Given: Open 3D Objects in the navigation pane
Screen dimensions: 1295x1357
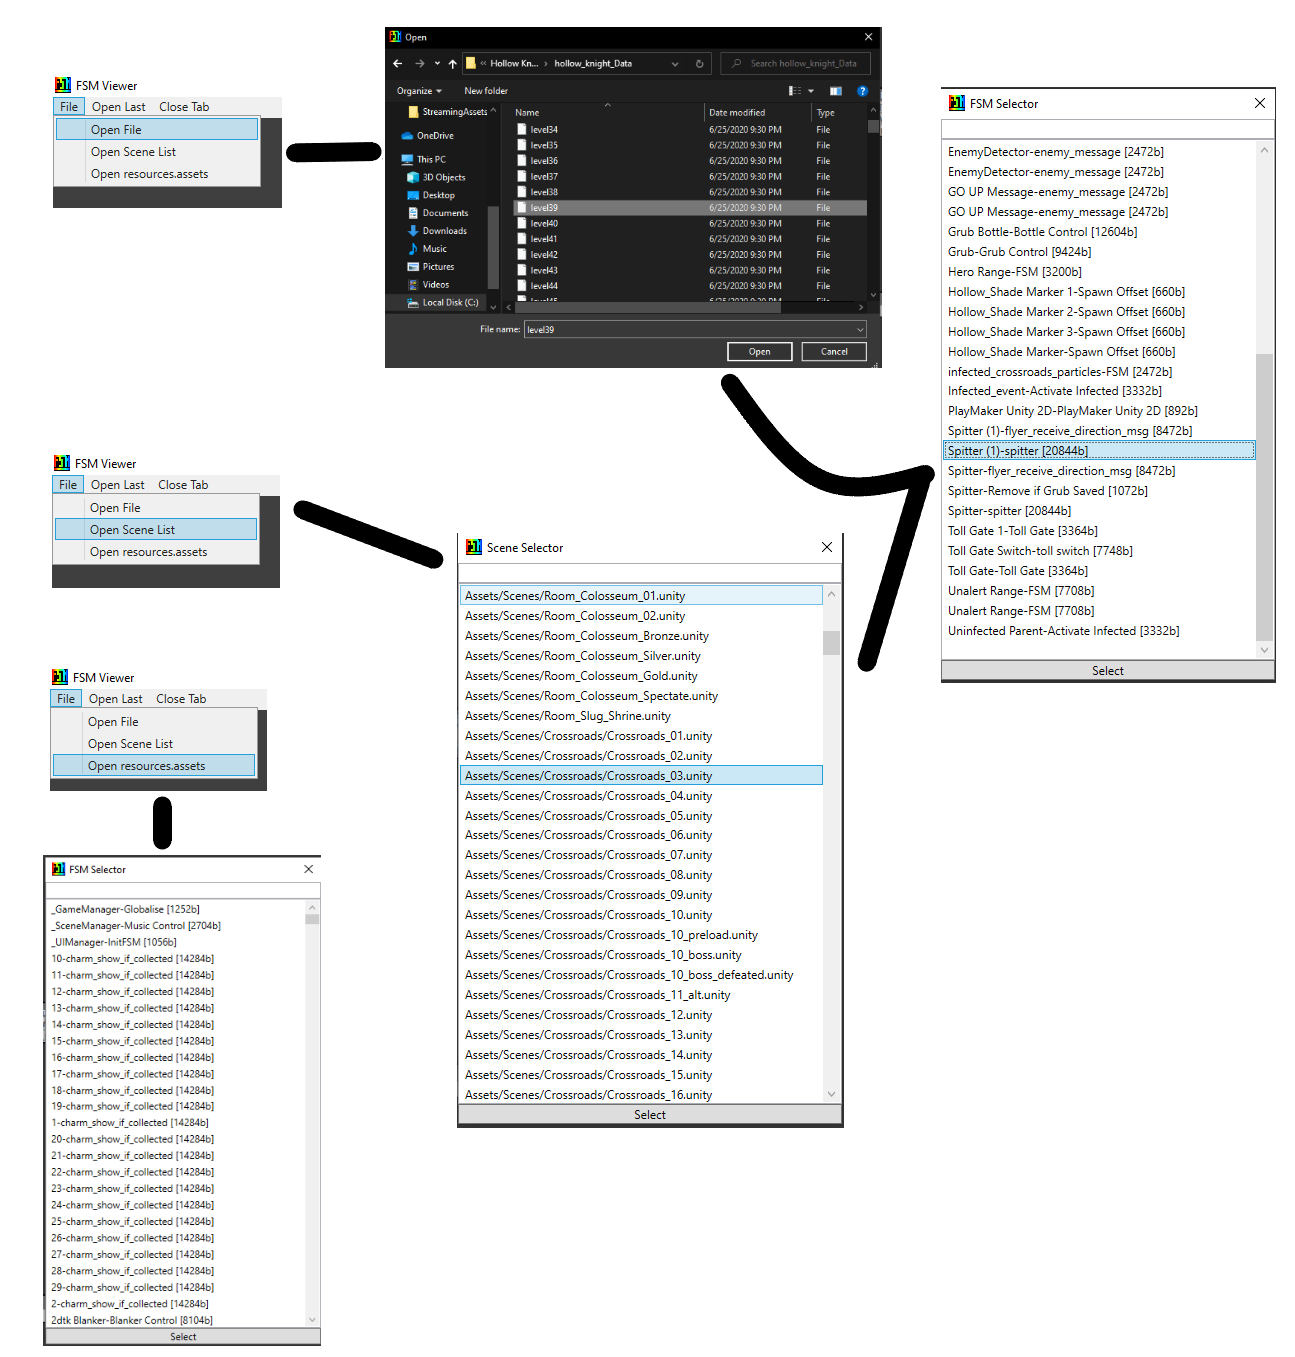Looking at the screenshot, I should [x=436, y=177].
